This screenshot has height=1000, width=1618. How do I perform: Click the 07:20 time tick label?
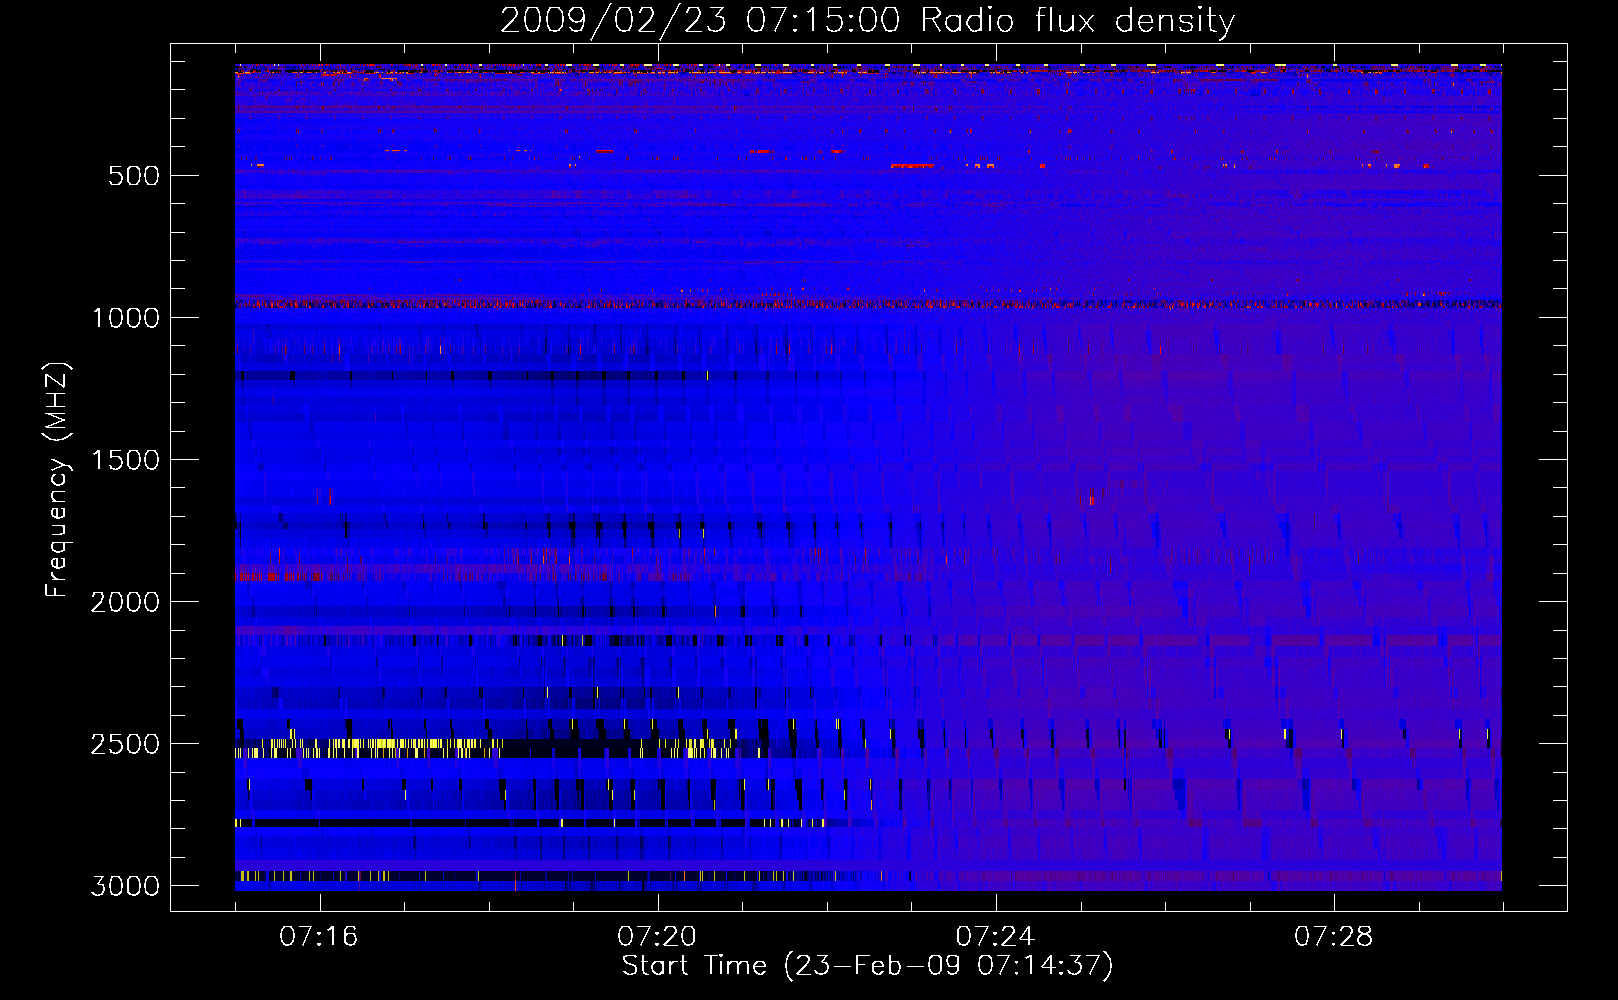pyautogui.click(x=657, y=937)
